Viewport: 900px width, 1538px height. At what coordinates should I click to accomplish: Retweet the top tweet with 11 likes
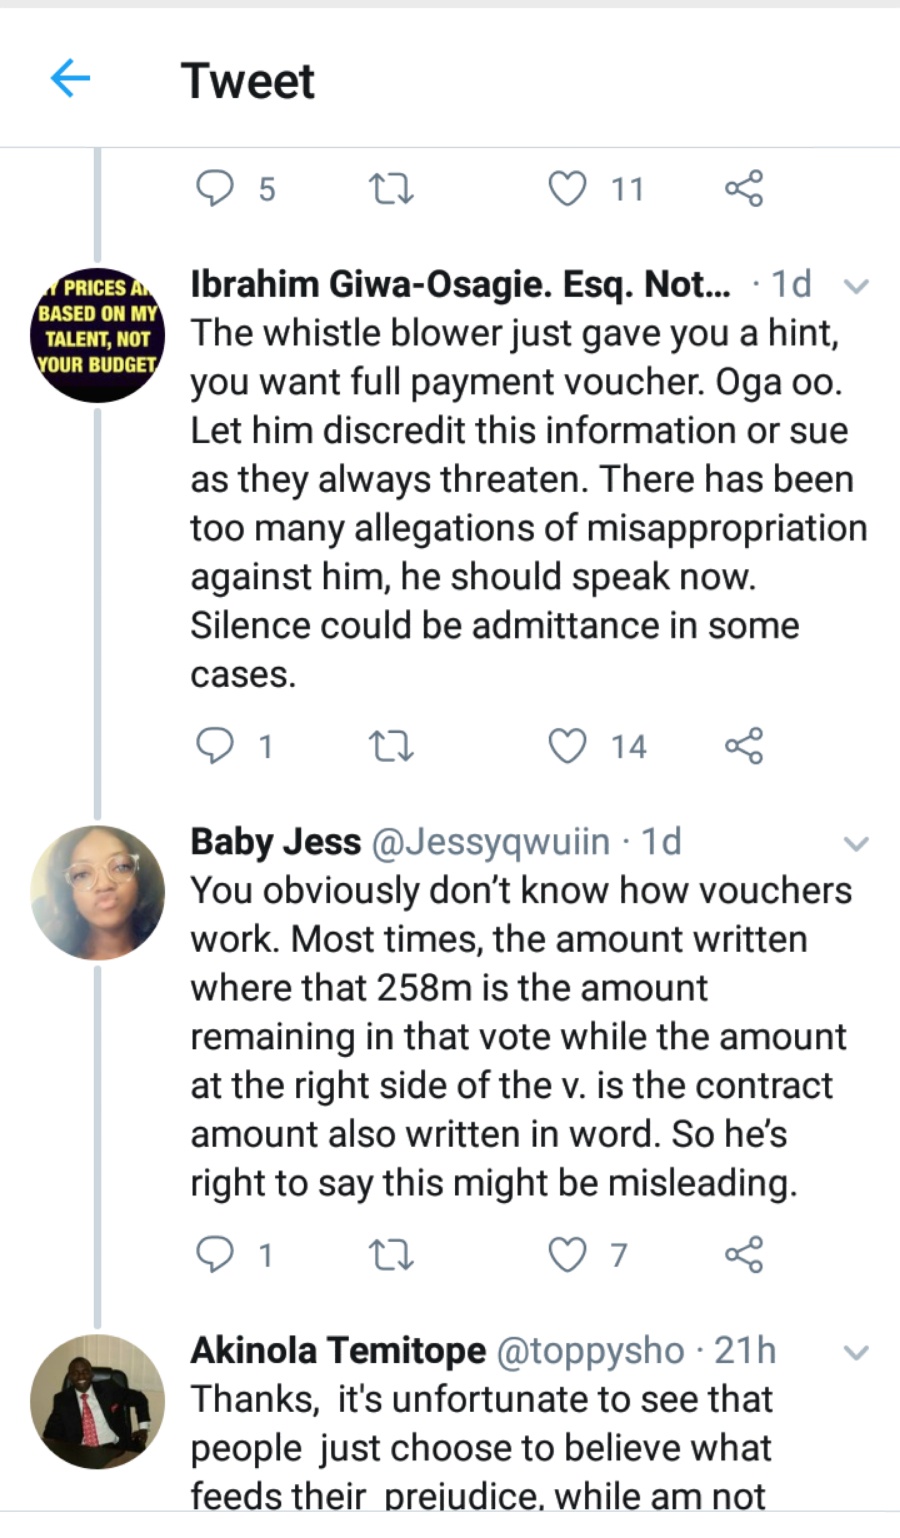391,188
